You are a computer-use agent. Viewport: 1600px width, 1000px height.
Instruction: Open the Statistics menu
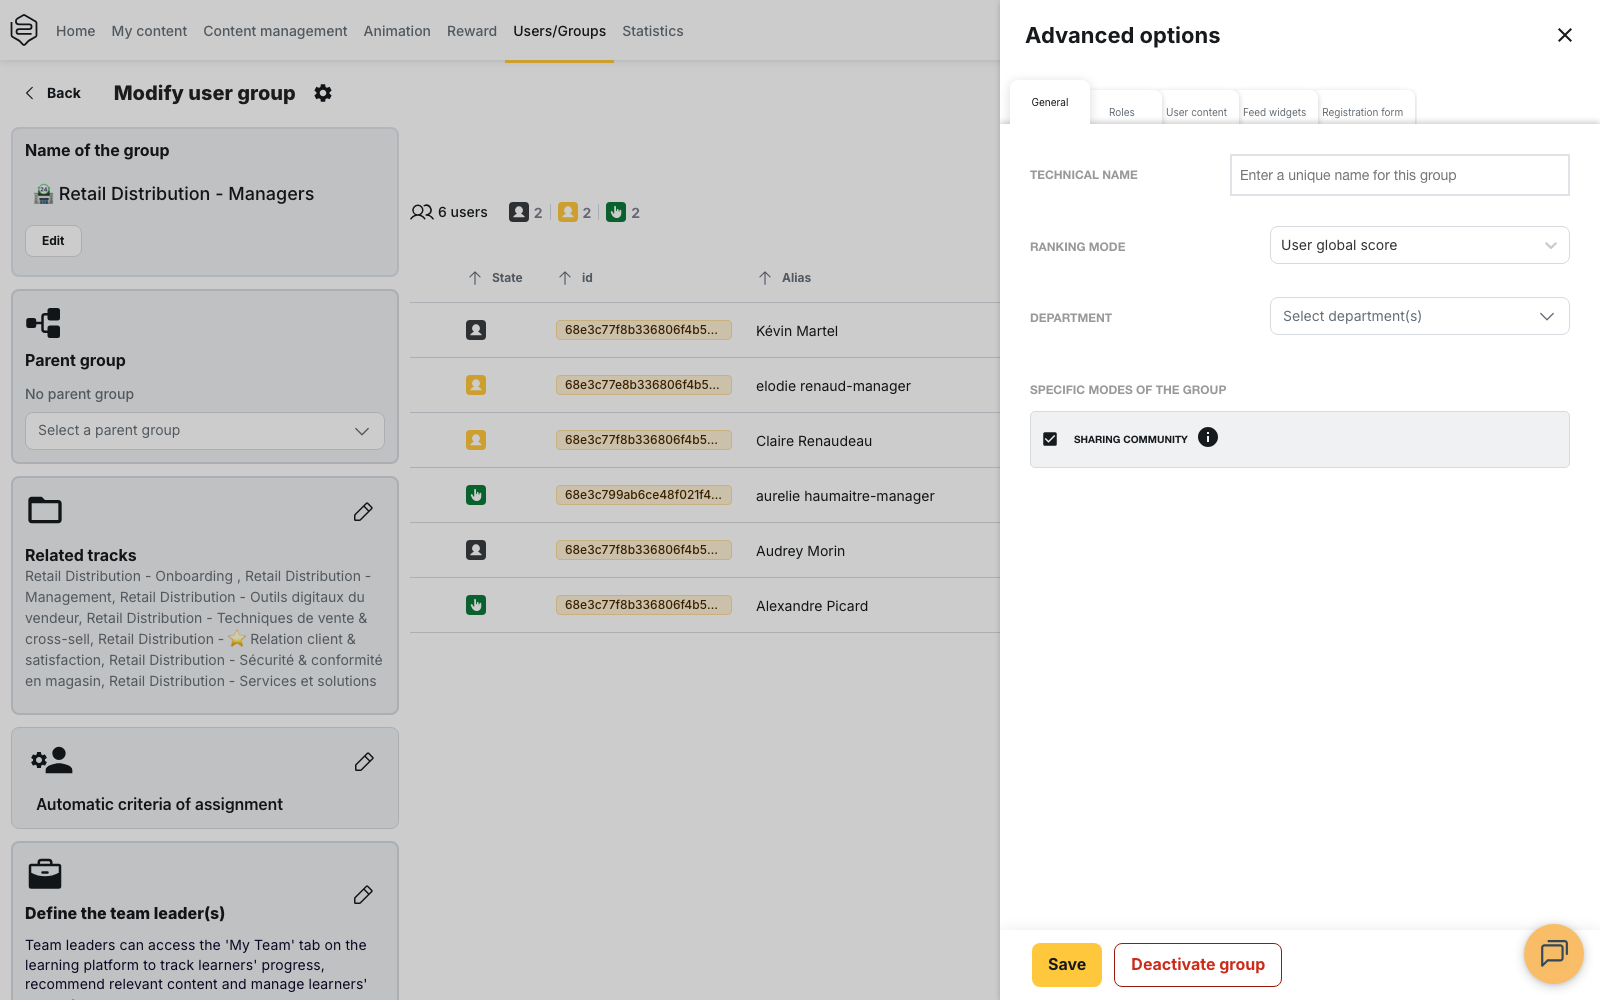653,31
